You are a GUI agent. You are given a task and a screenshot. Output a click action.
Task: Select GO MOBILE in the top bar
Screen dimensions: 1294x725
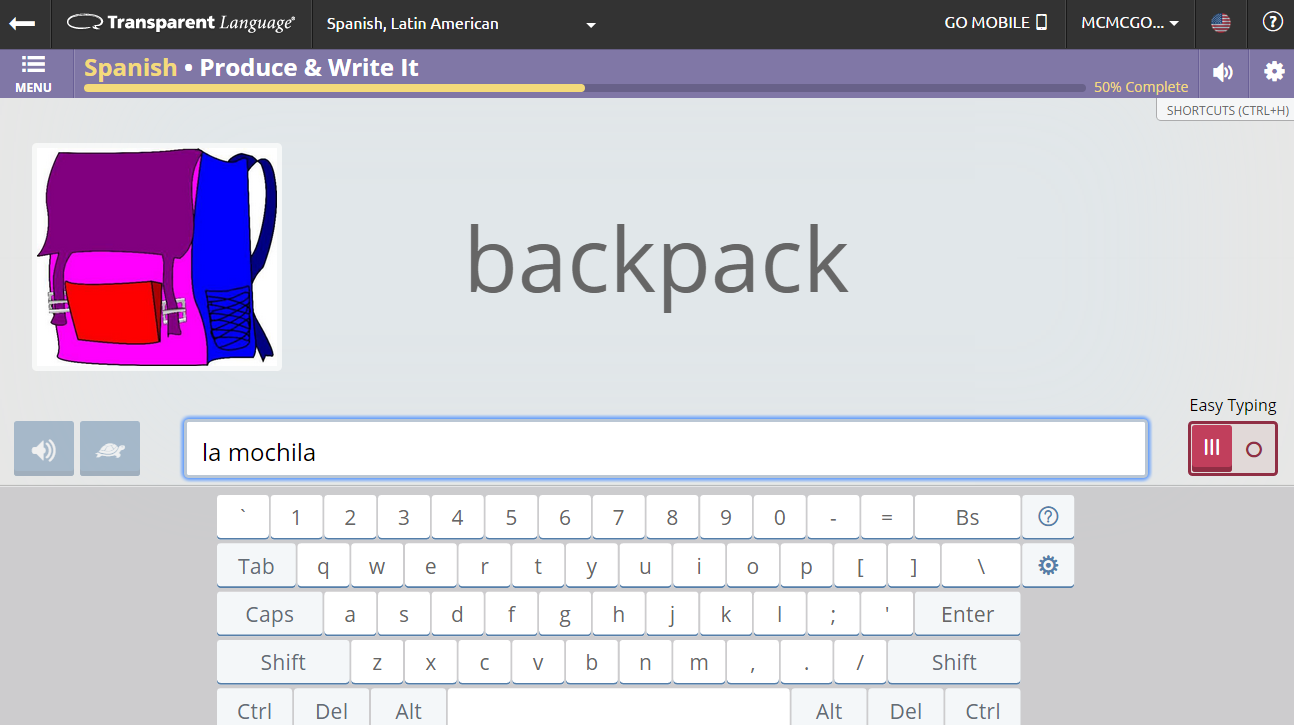click(x=996, y=21)
